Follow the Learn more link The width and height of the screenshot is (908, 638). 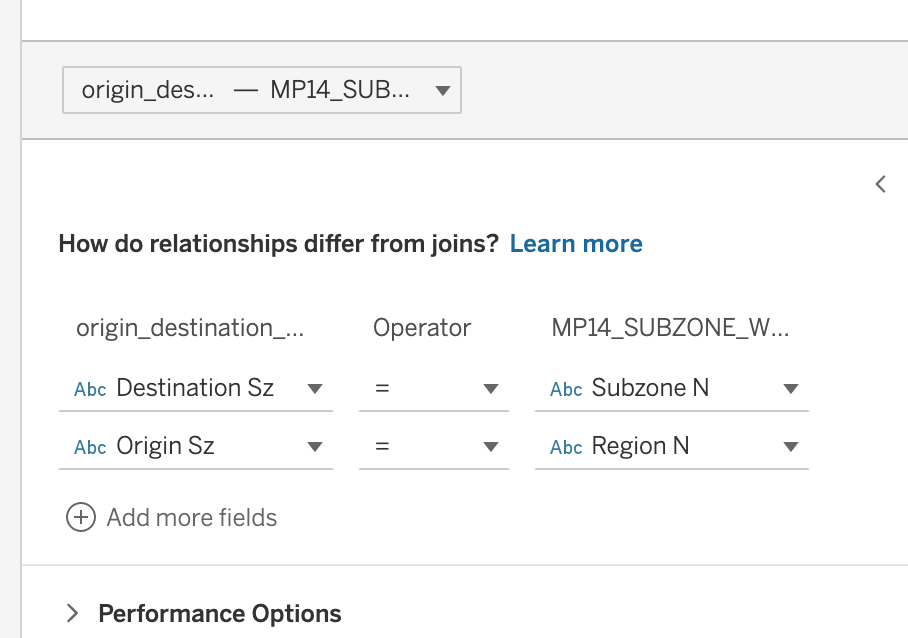click(576, 244)
